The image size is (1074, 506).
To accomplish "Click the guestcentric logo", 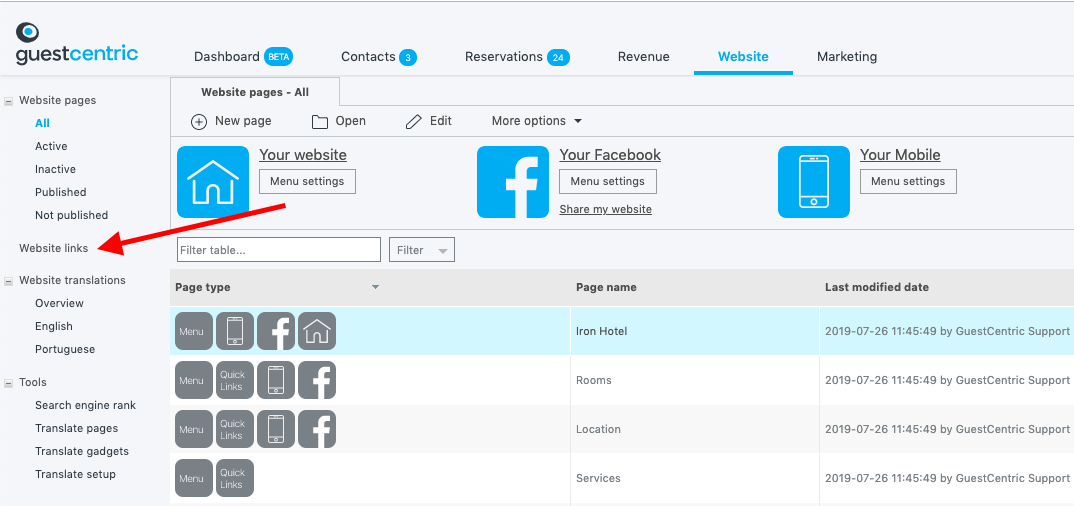I will tap(77, 44).
